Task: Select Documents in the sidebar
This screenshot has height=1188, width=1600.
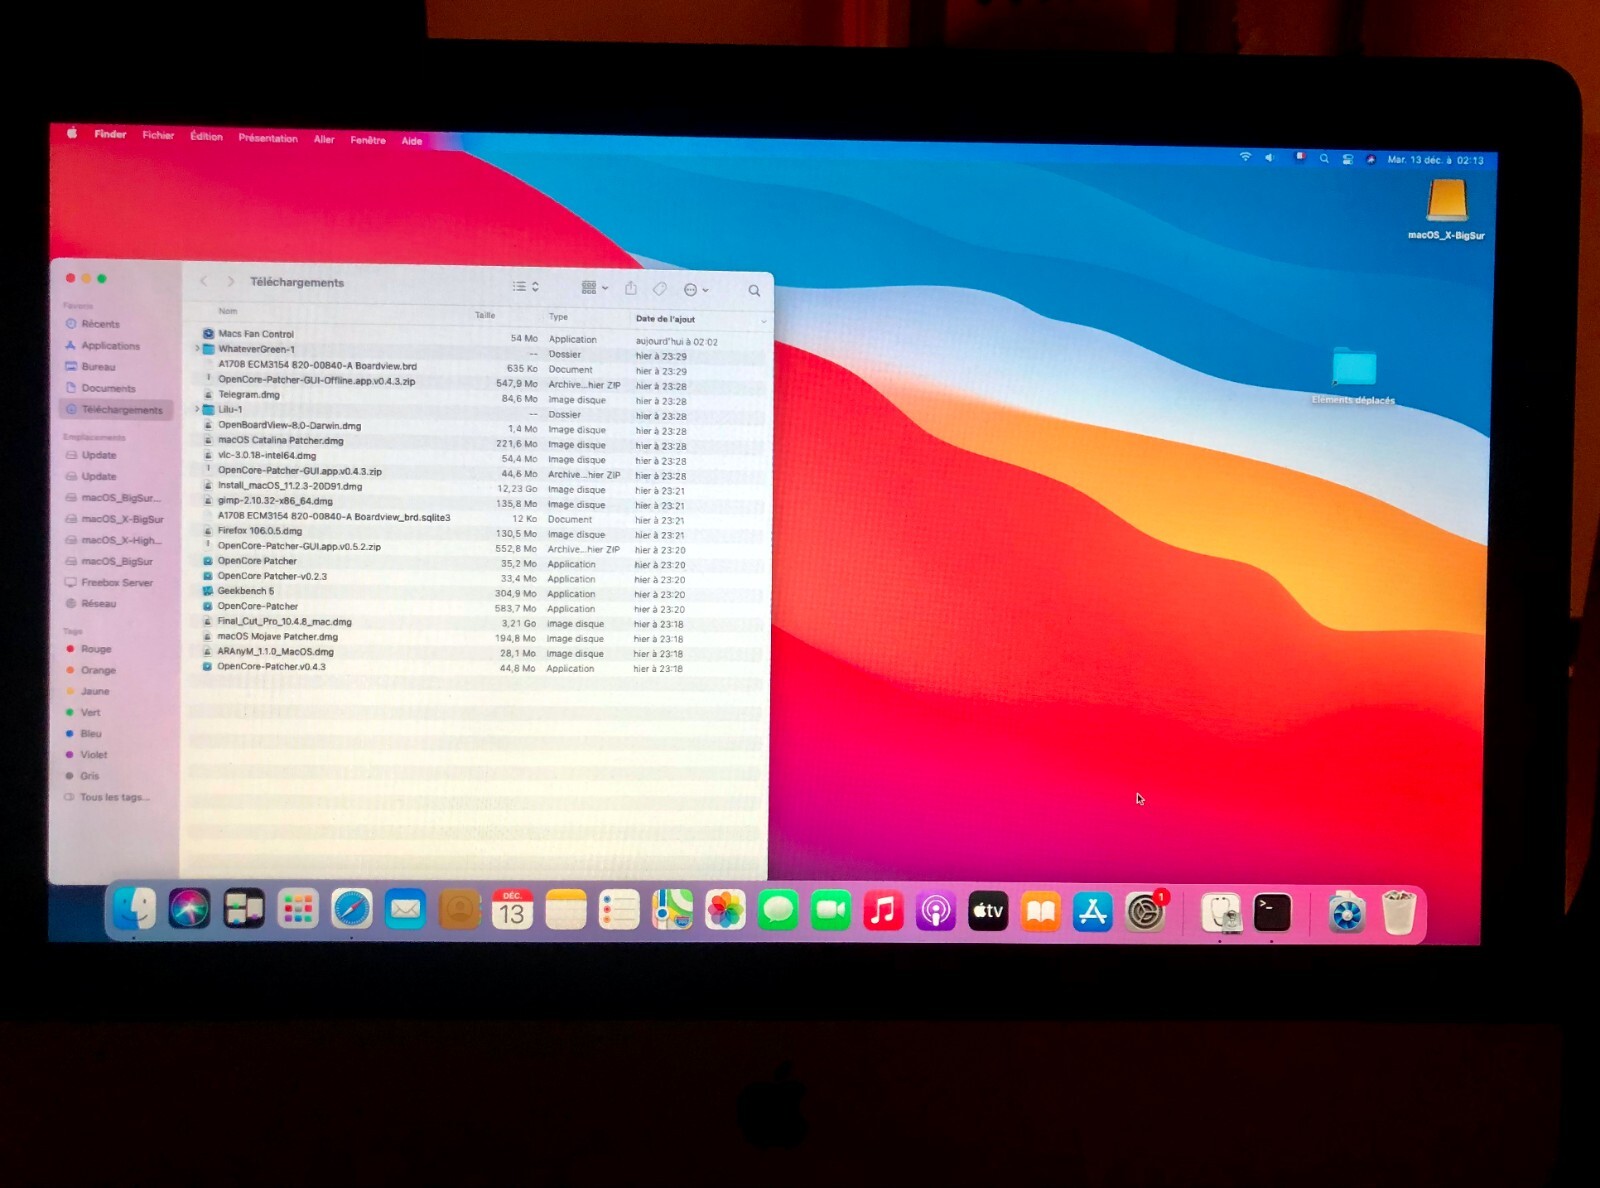Action: (108, 388)
